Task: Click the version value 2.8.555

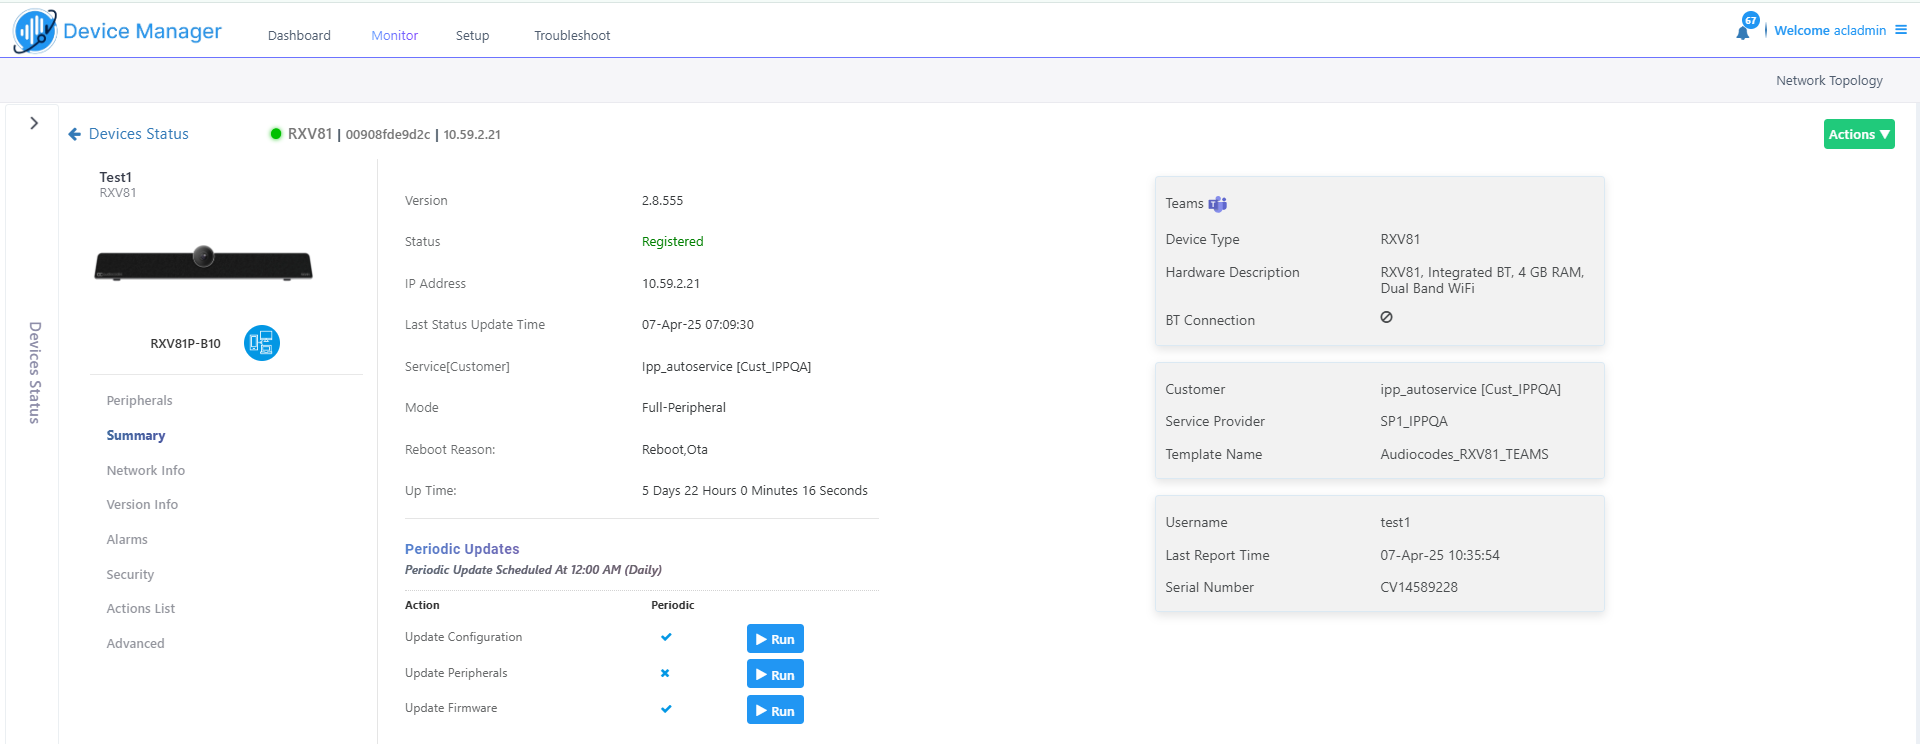Action: coord(662,201)
